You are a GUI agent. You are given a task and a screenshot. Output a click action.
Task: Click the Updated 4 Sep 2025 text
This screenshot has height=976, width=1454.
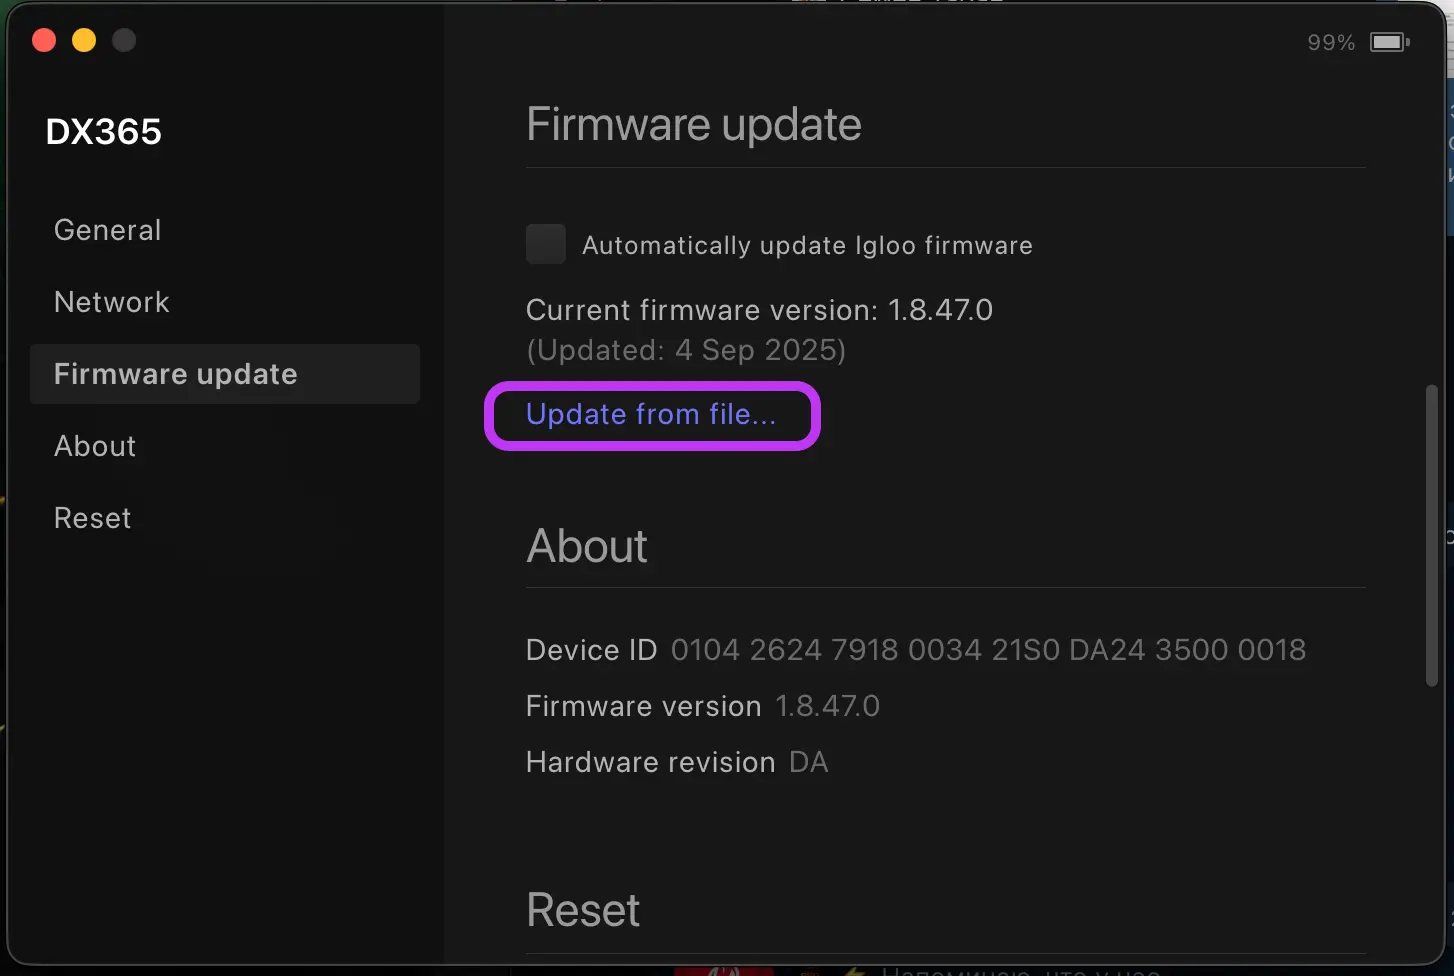(686, 350)
